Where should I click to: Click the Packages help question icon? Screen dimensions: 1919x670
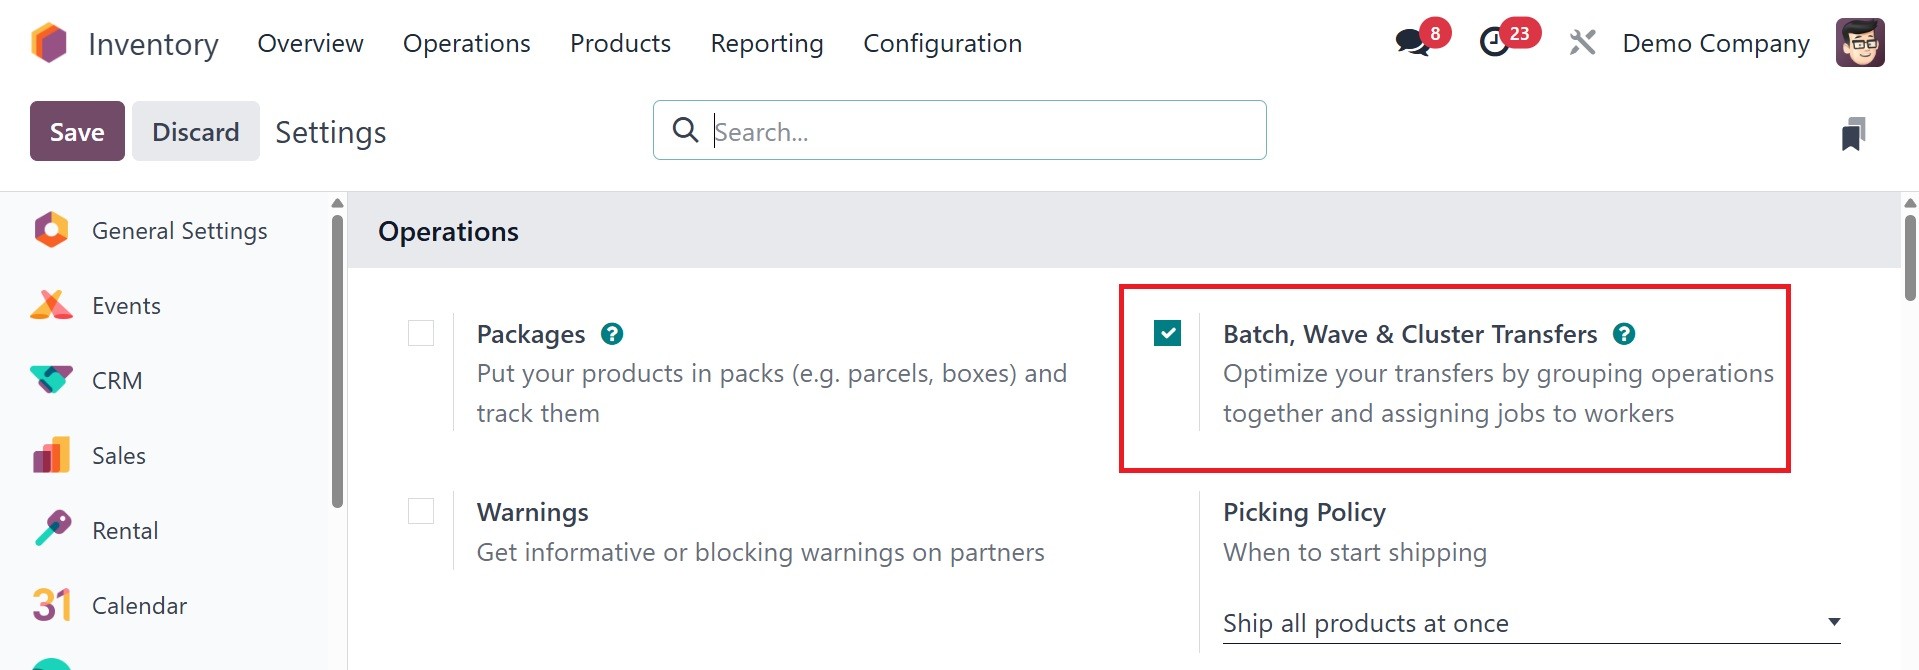pyautogui.click(x=612, y=334)
